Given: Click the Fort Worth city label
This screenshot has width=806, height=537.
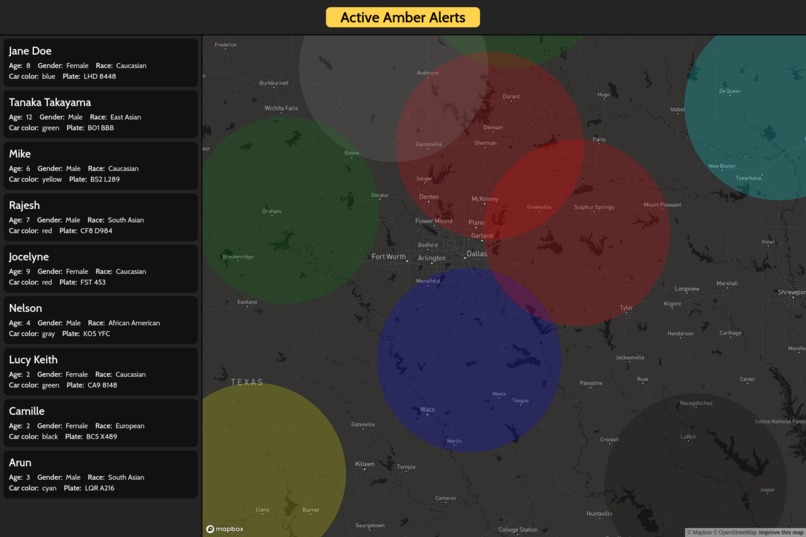Looking at the screenshot, I should click(389, 256).
